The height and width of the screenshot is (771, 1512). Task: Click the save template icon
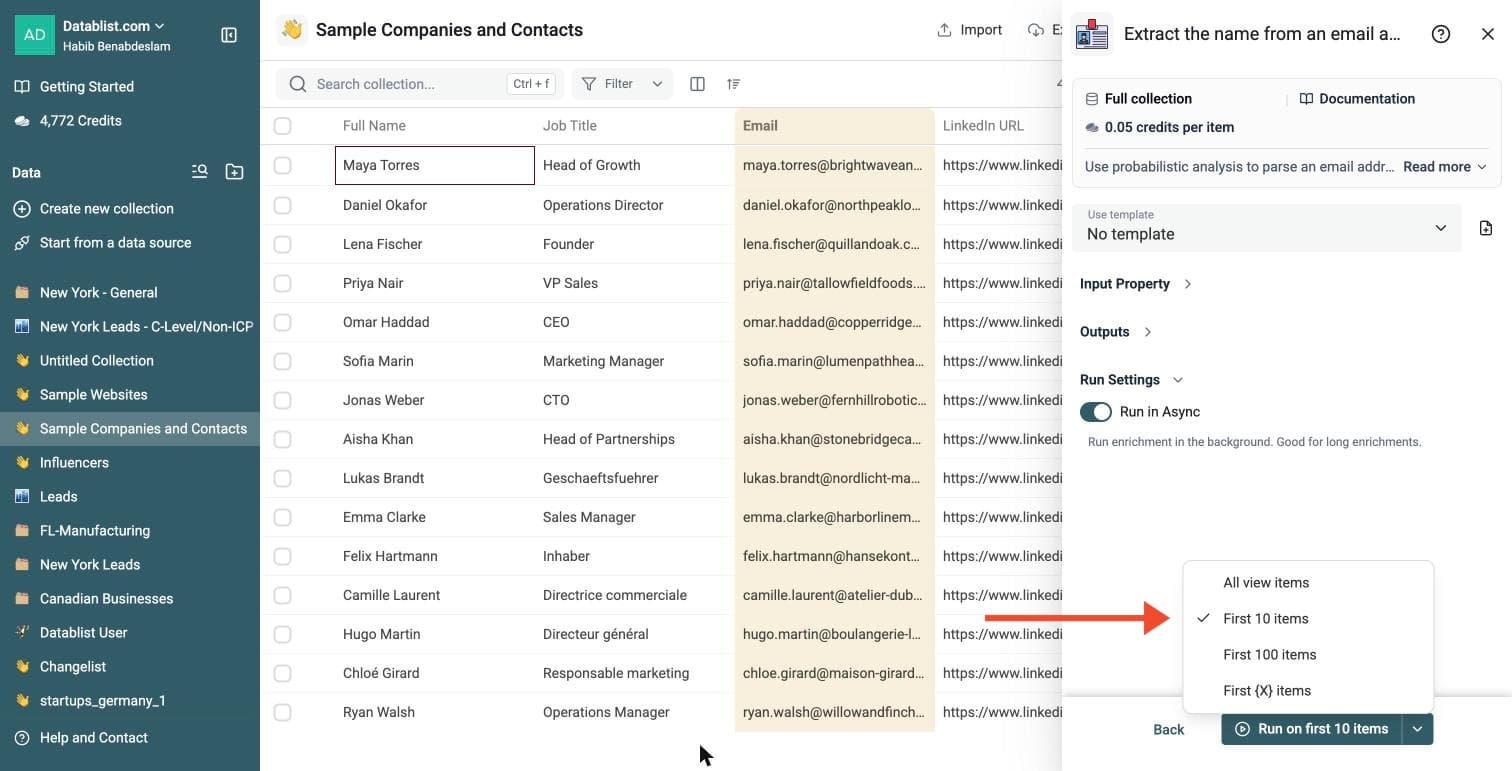point(1486,228)
